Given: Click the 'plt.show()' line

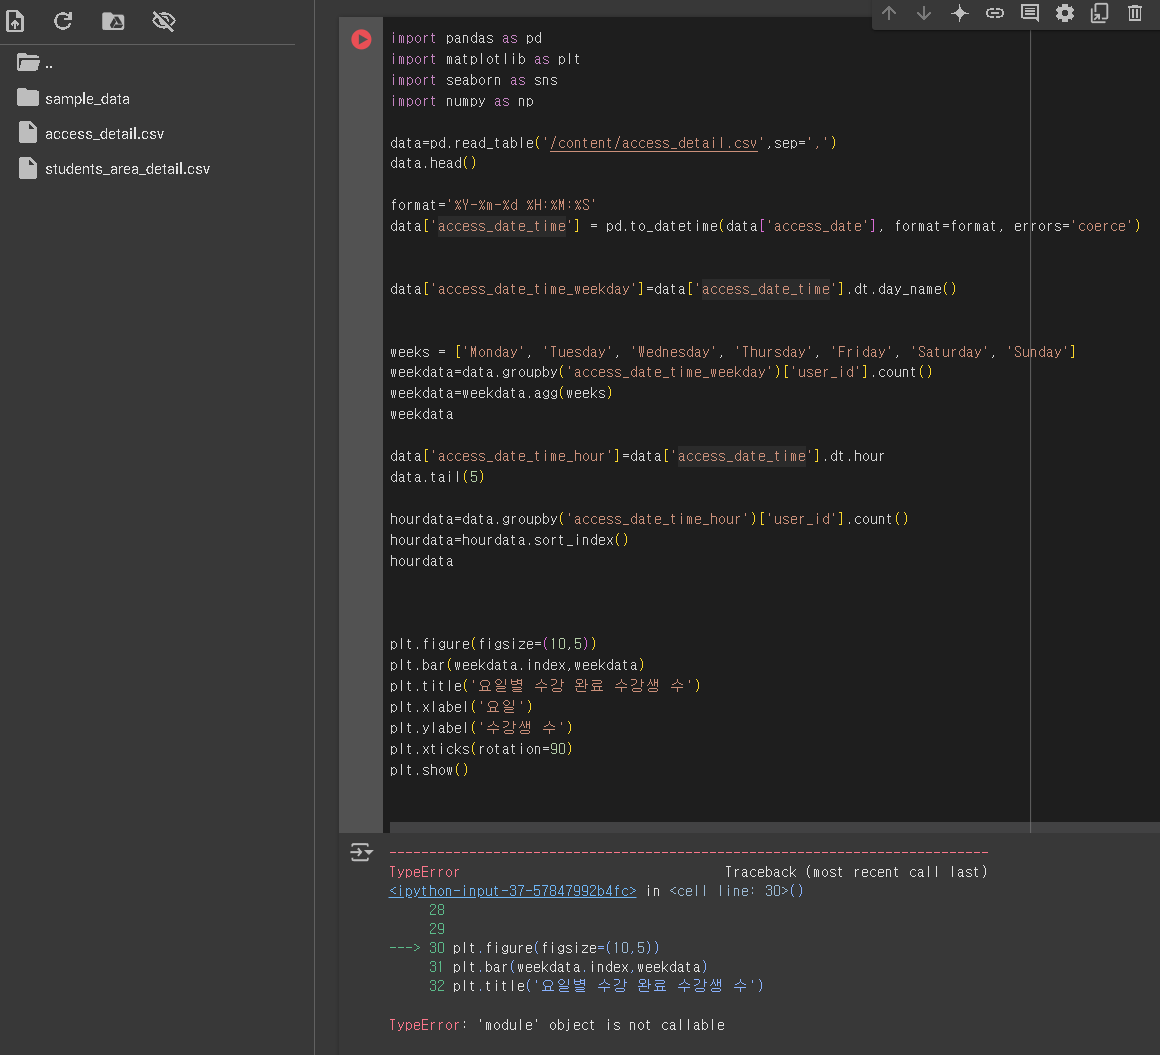Looking at the screenshot, I should click(x=430, y=770).
